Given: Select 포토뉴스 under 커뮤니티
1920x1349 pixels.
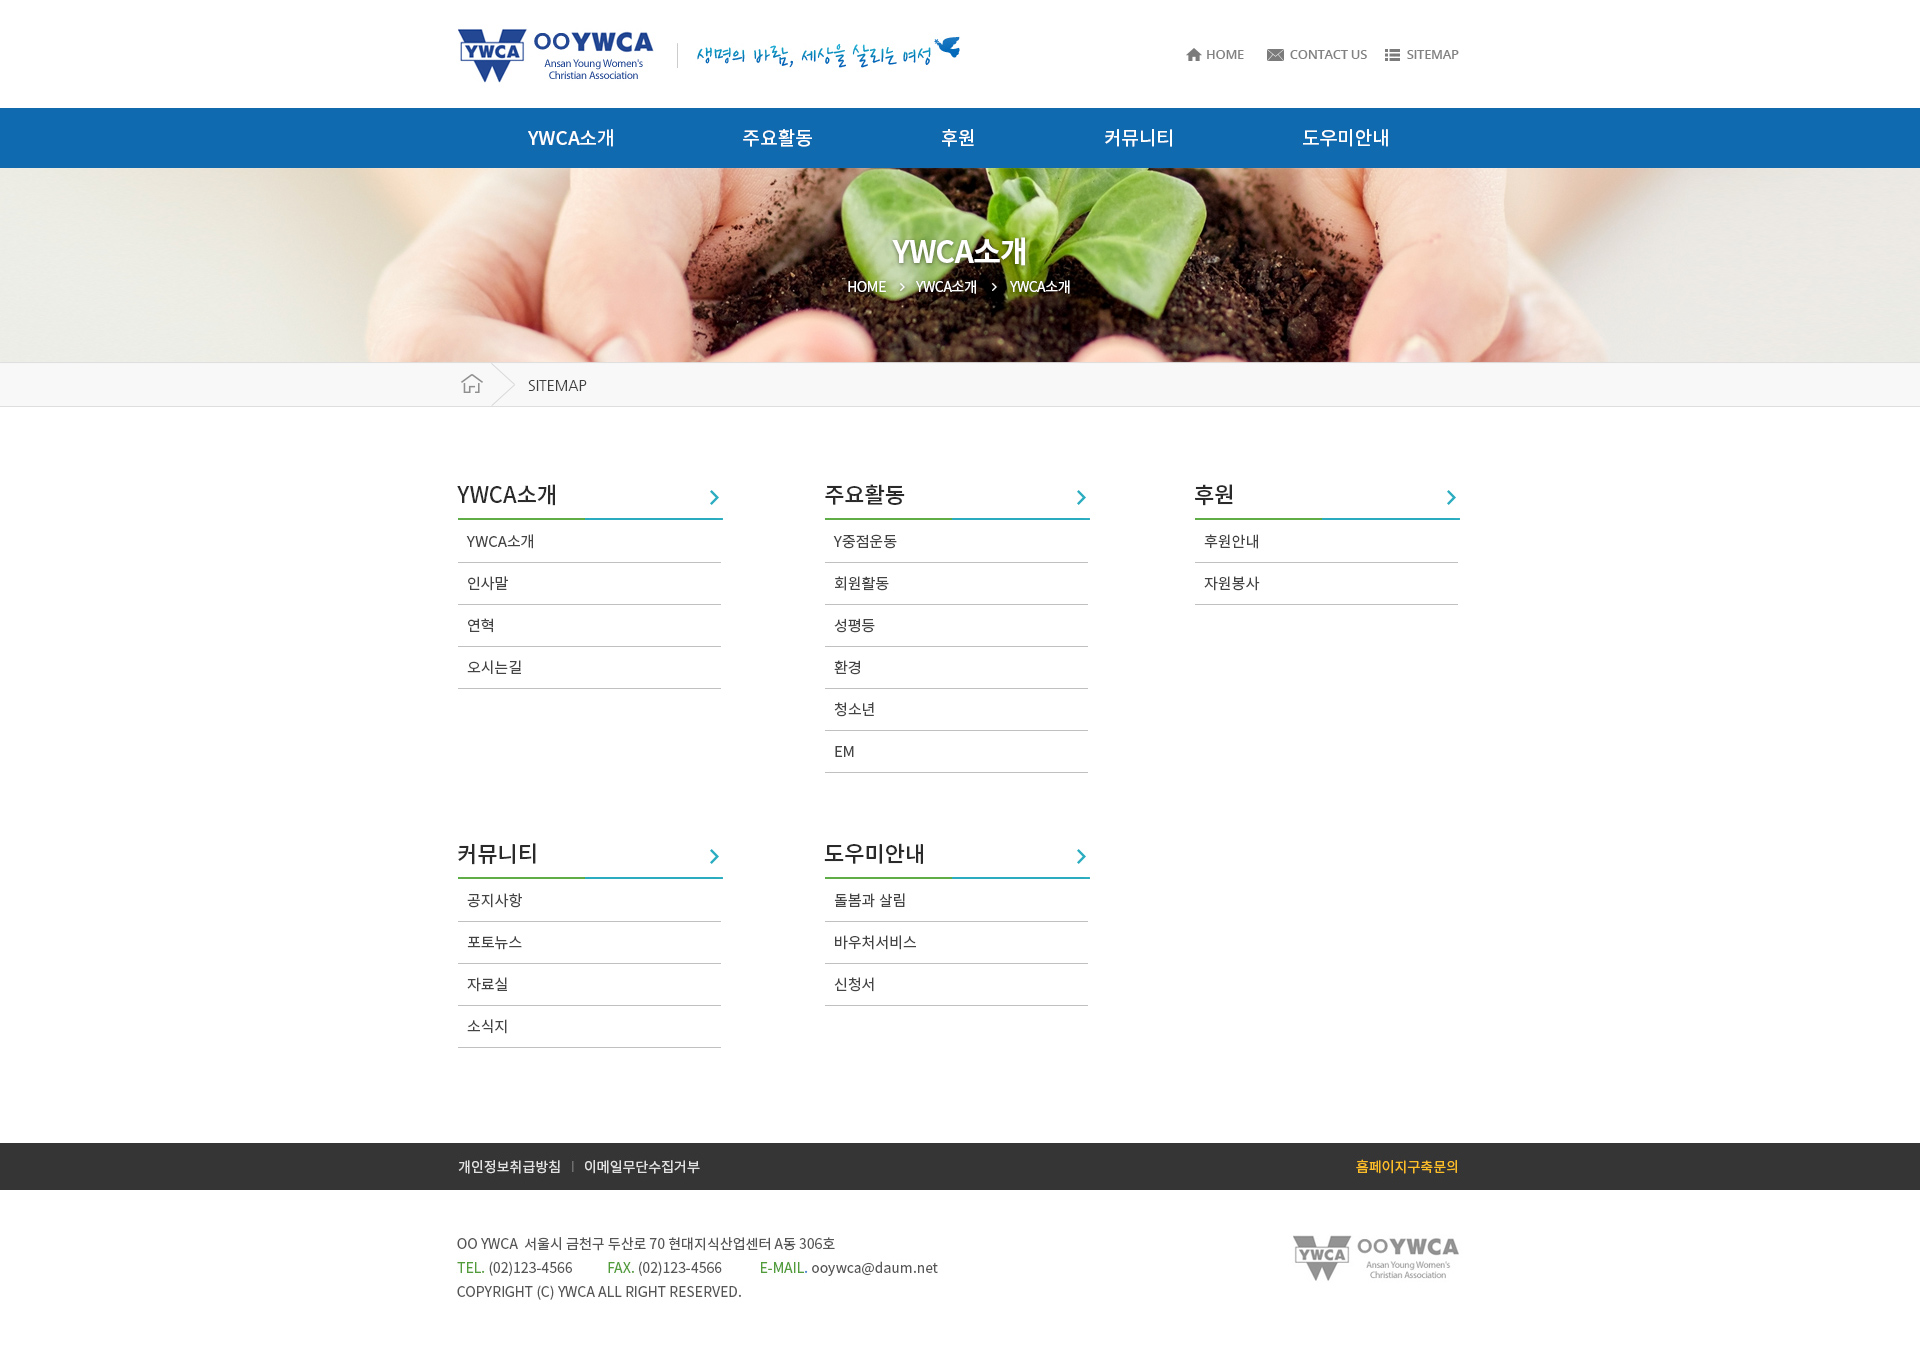Looking at the screenshot, I should 493,942.
